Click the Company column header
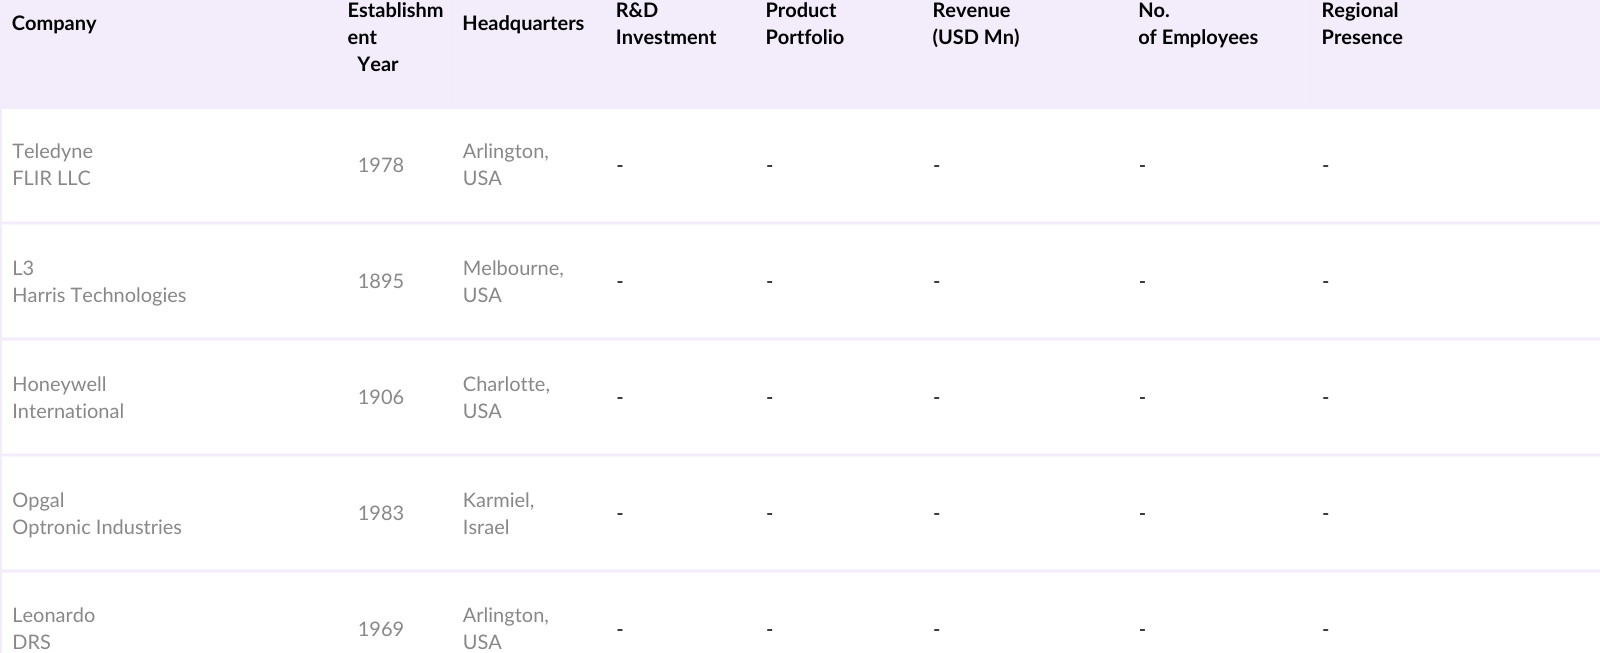The image size is (1600, 653). point(54,23)
